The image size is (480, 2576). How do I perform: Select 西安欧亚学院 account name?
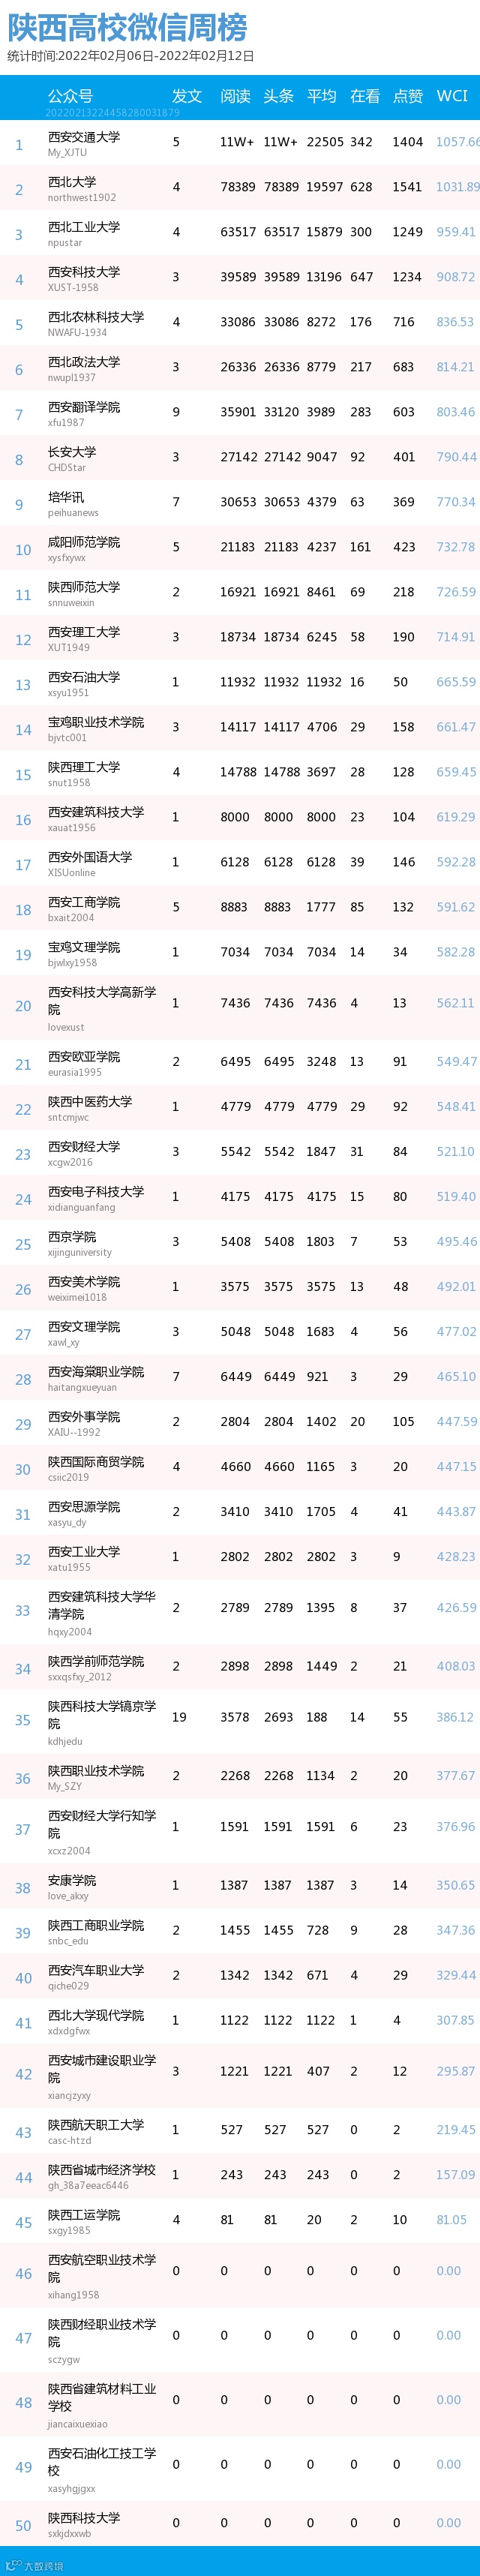84,1057
